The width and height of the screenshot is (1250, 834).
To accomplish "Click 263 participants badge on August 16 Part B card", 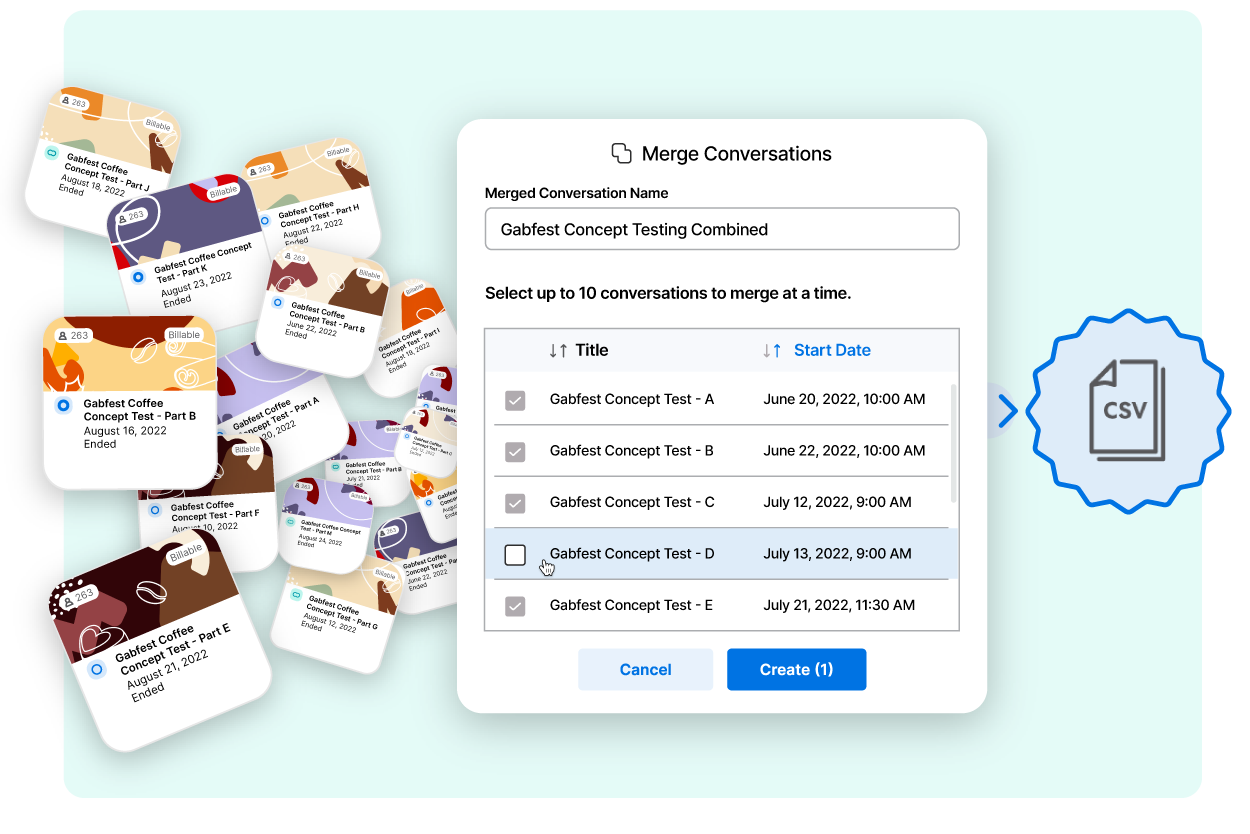I will pos(74,336).
